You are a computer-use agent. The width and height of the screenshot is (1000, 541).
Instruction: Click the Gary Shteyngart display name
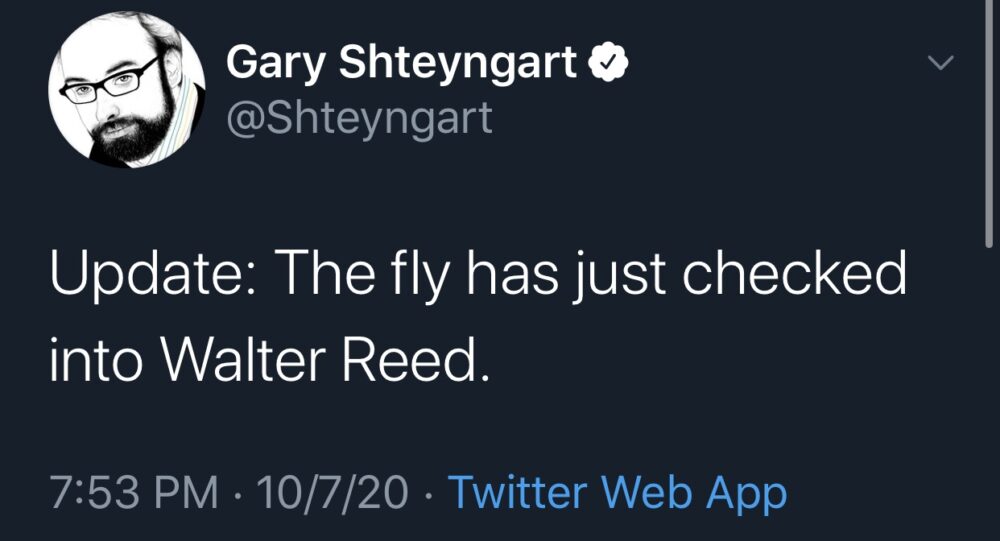[x=402, y=66]
